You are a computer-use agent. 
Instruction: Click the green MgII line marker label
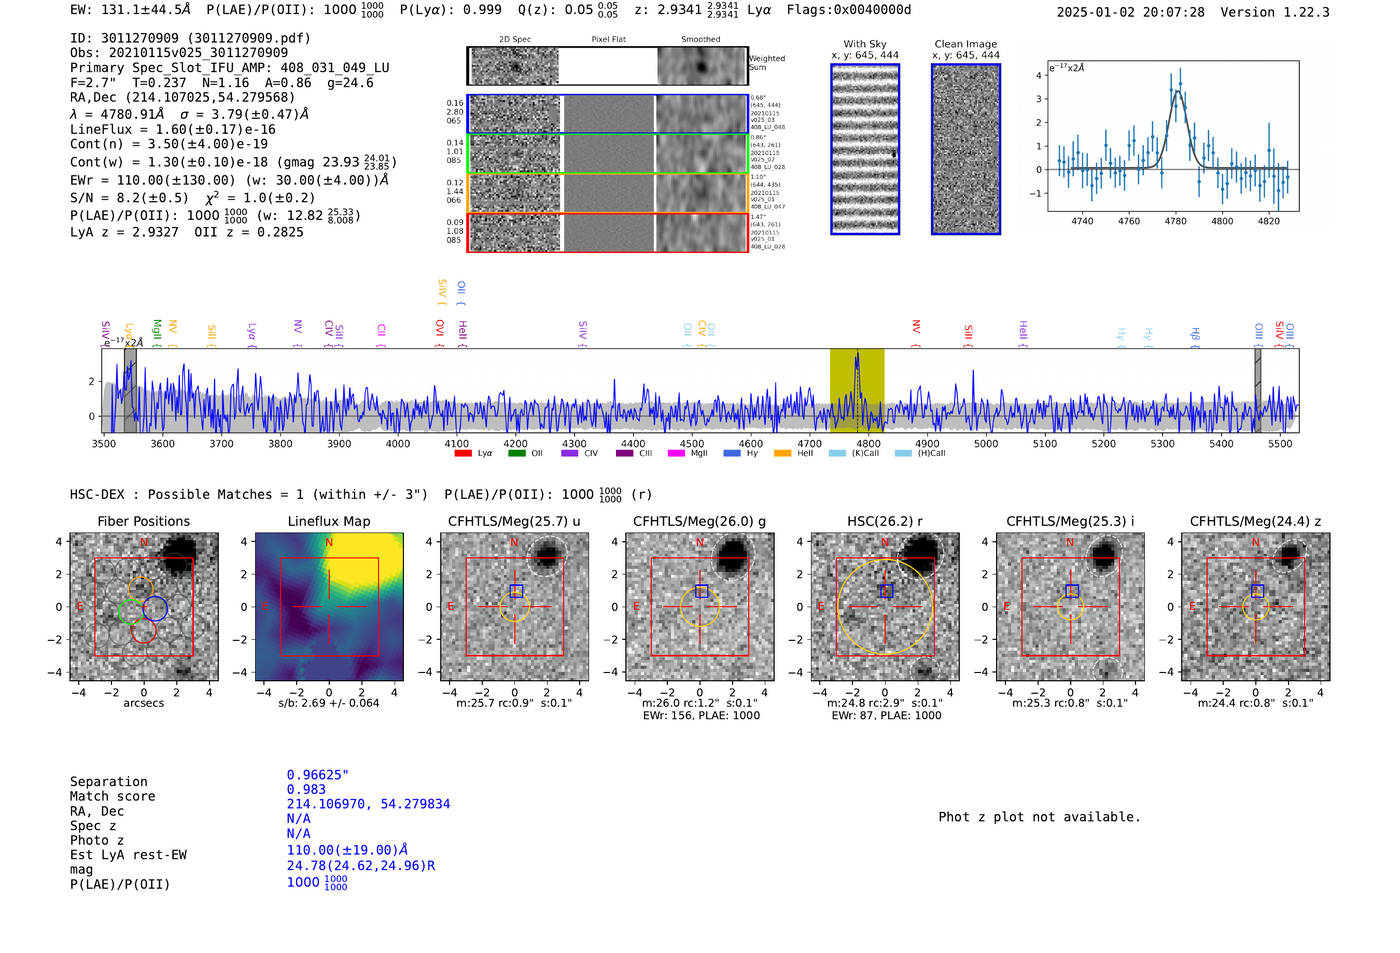(x=157, y=333)
